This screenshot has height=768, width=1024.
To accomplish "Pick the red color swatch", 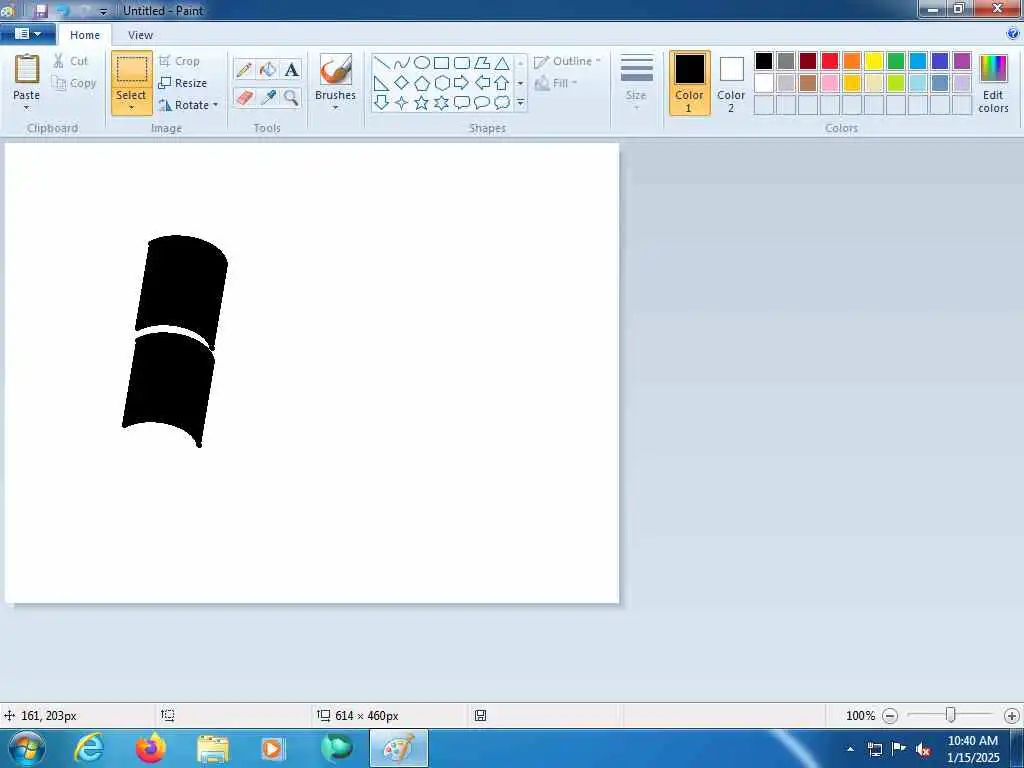I will (x=830, y=61).
